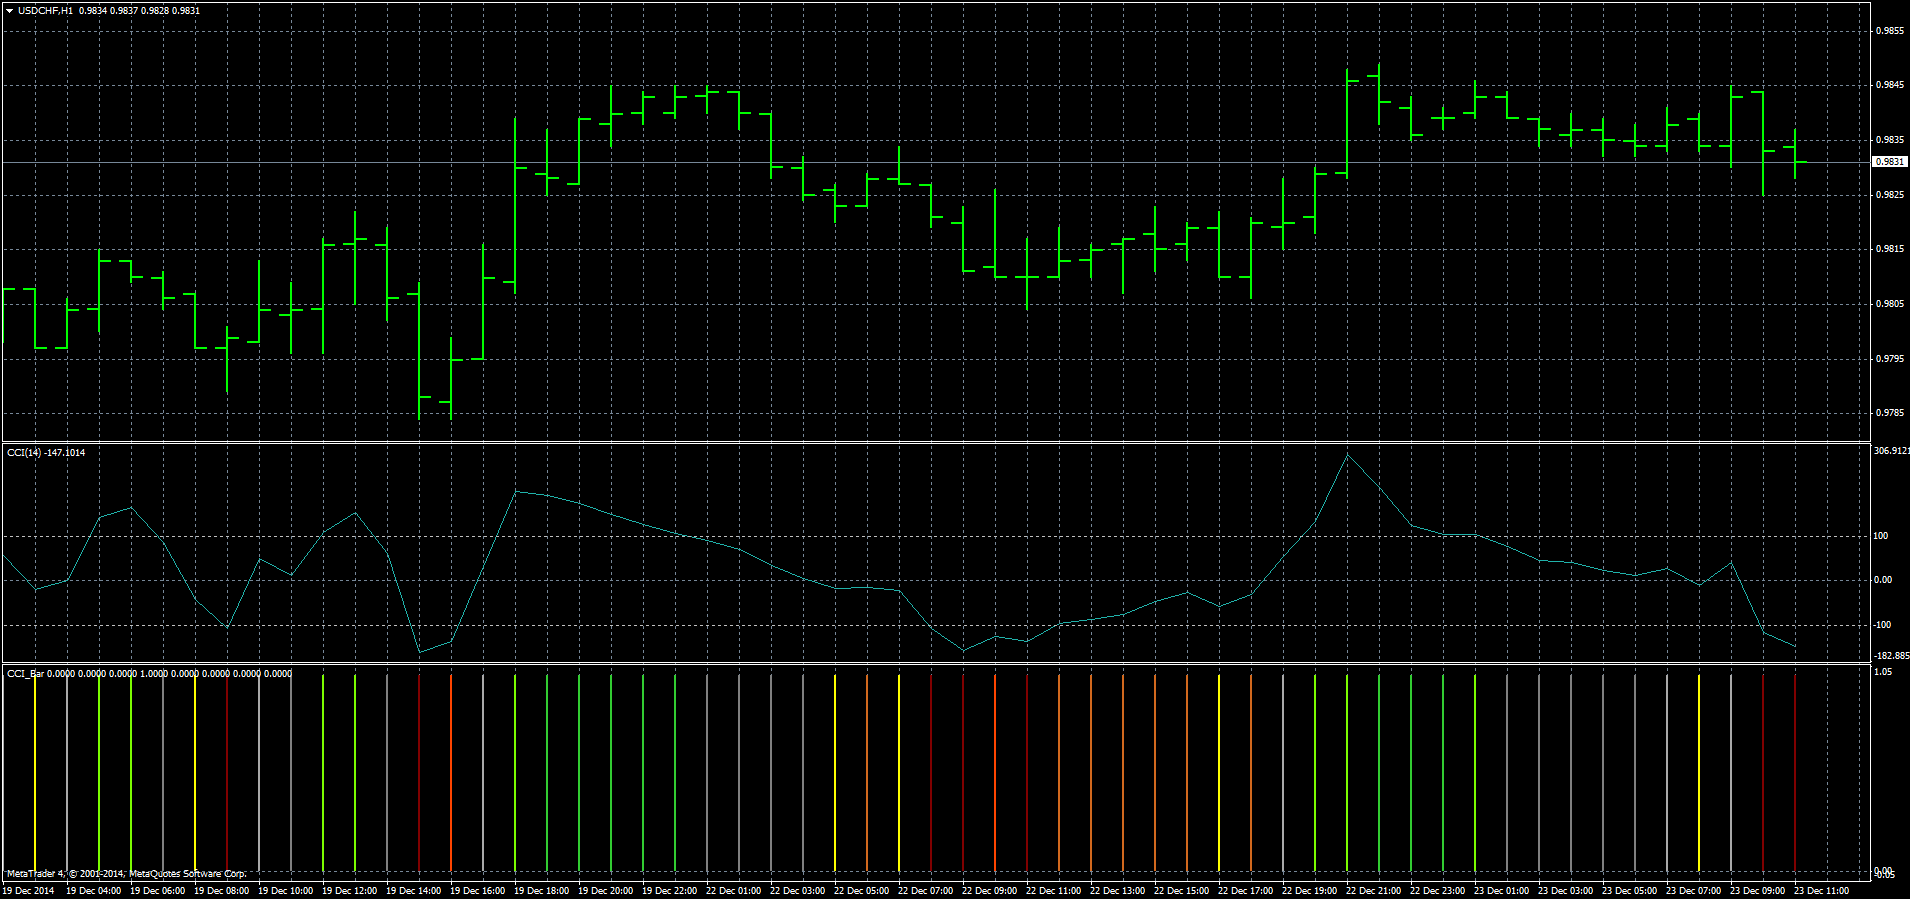1910x899 pixels.
Task: Click the 0.9845 price axis label
Action: (1890, 85)
